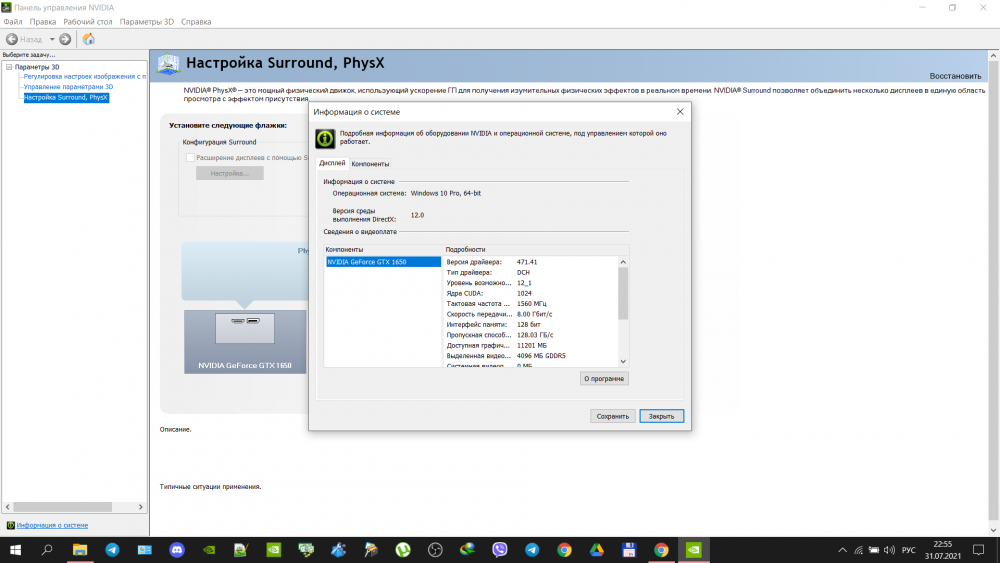Click the DirectX version value 12.0
This screenshot has width=1000, height=563.
tap(418, 216)
